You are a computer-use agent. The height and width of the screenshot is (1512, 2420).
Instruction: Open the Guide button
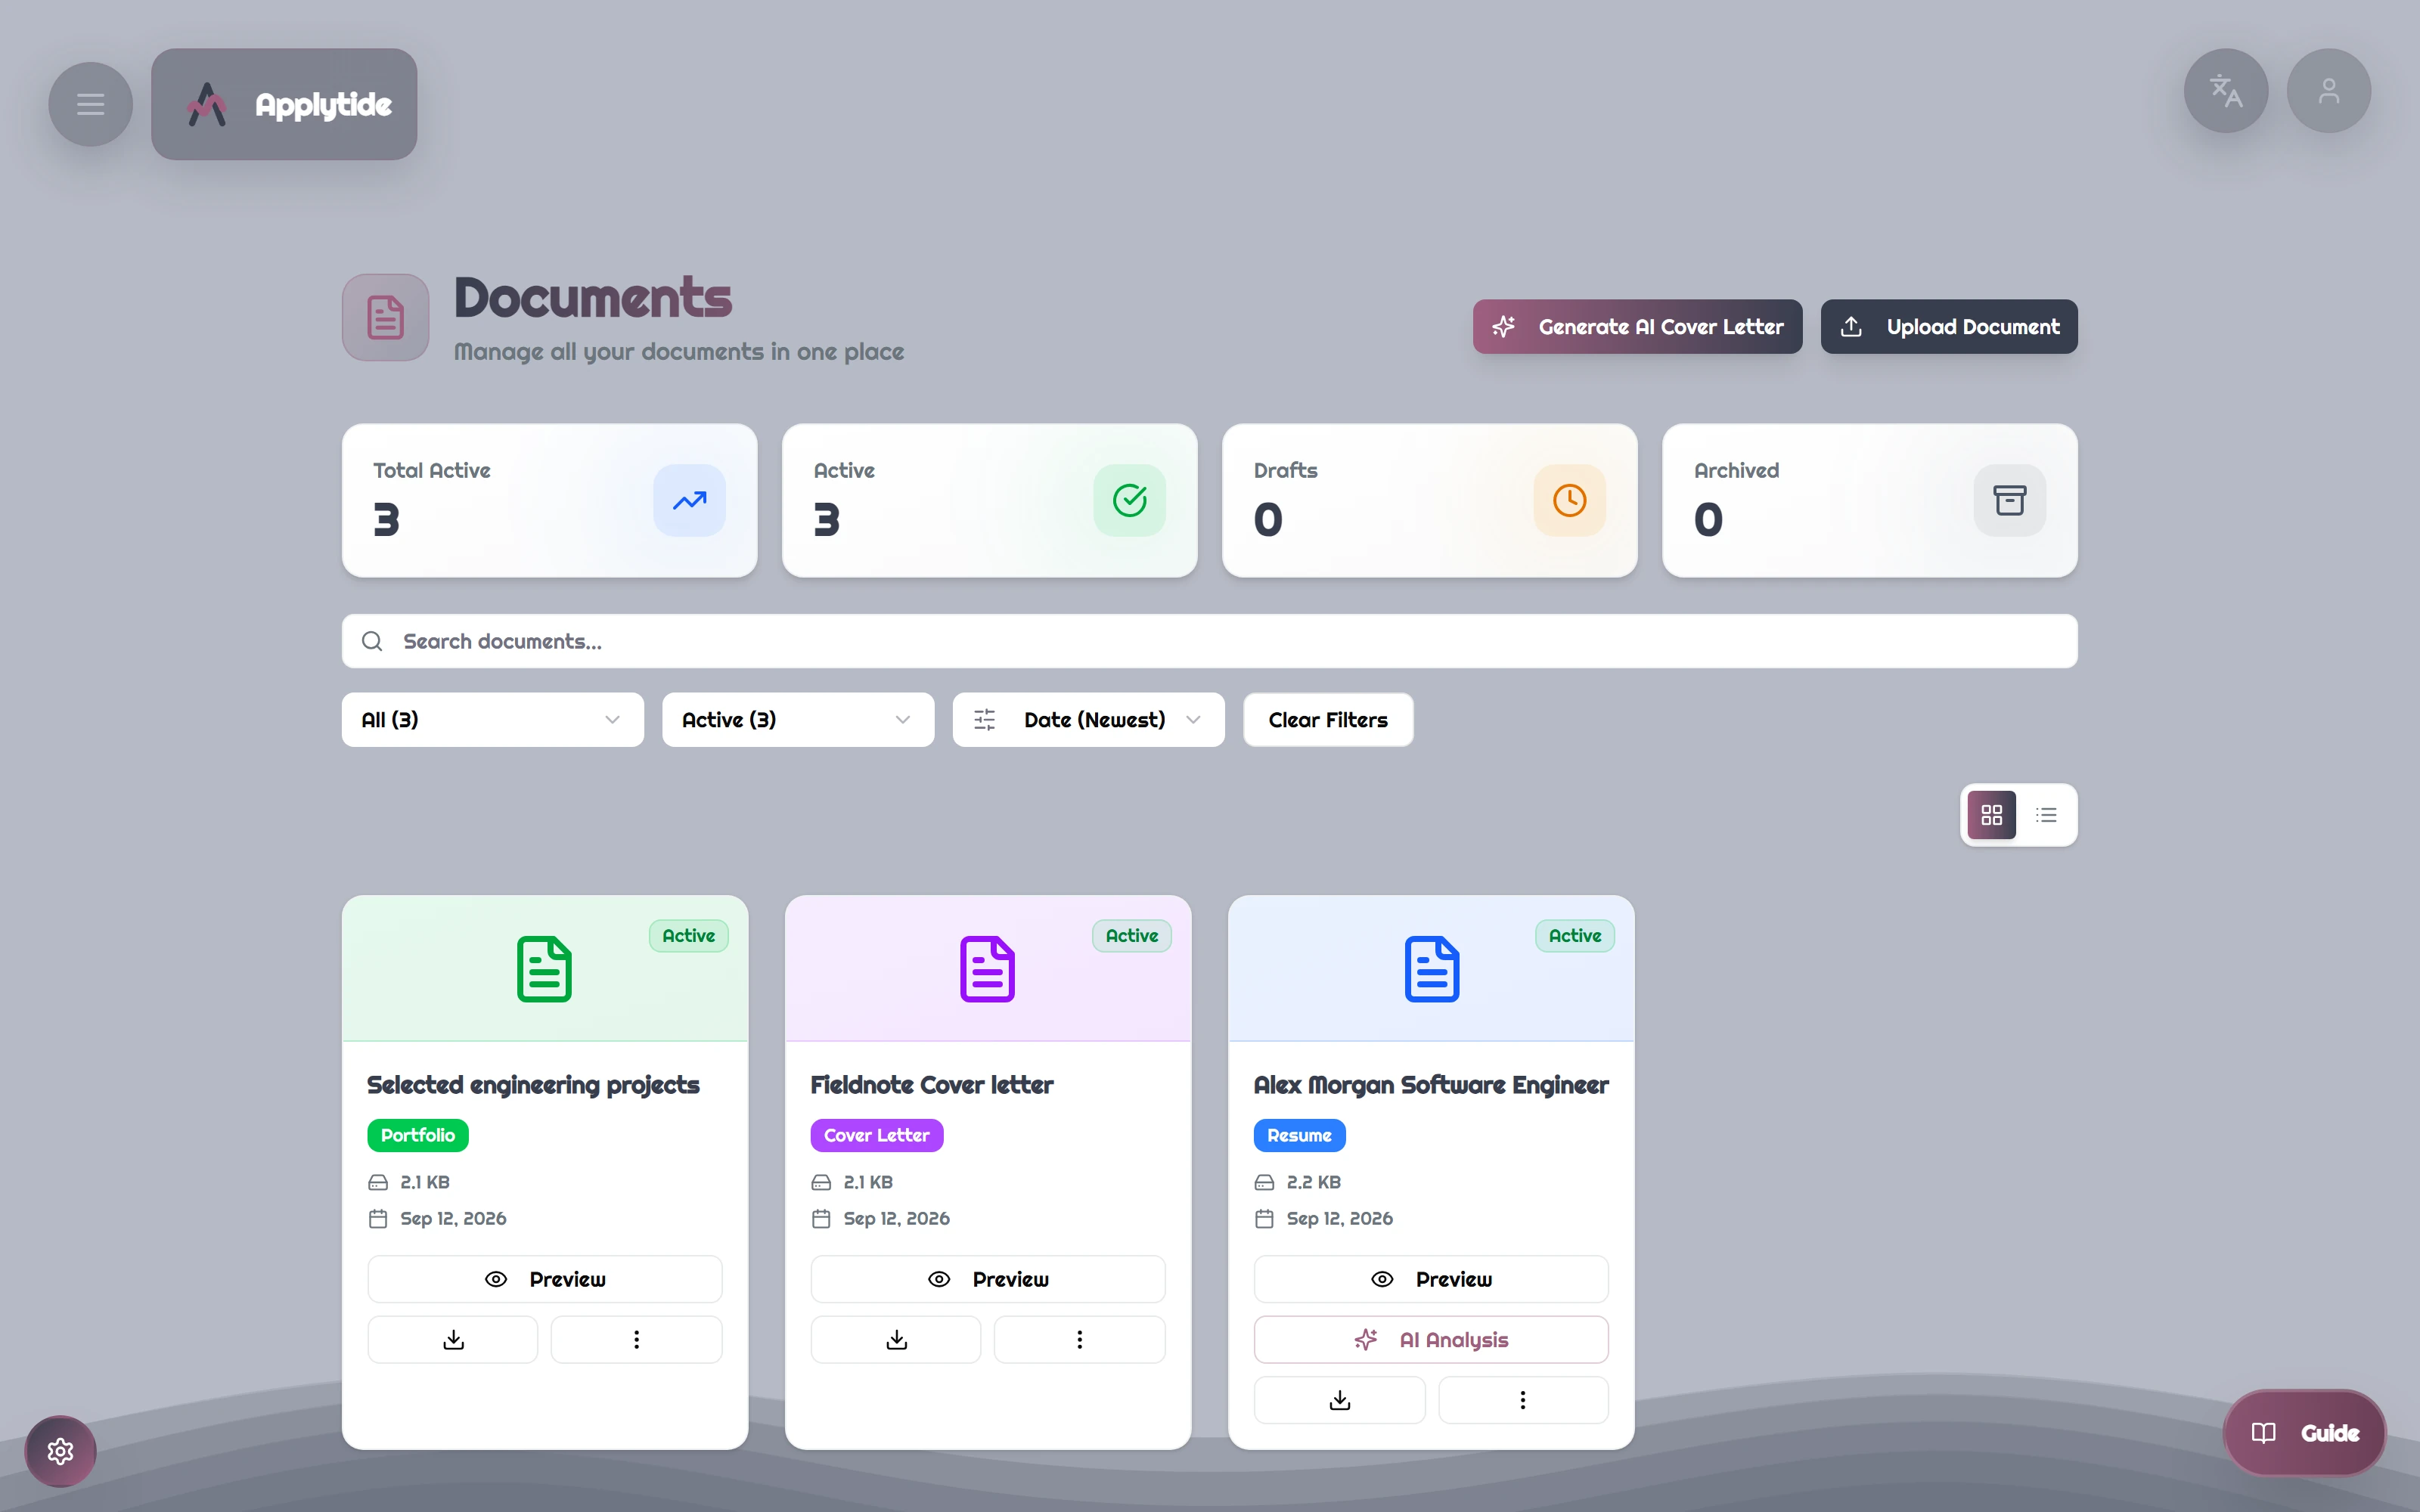2305,1433
